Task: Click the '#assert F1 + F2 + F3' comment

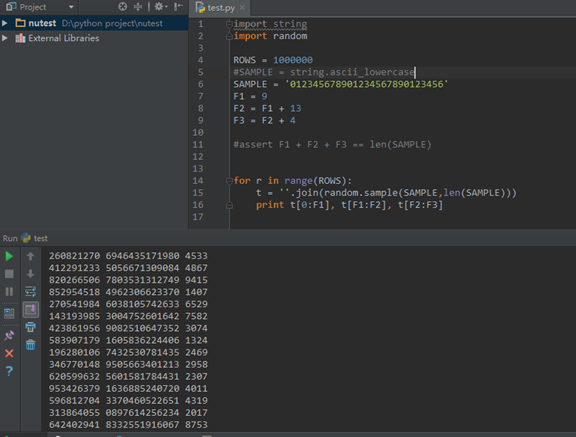Action: coord(332,145)
